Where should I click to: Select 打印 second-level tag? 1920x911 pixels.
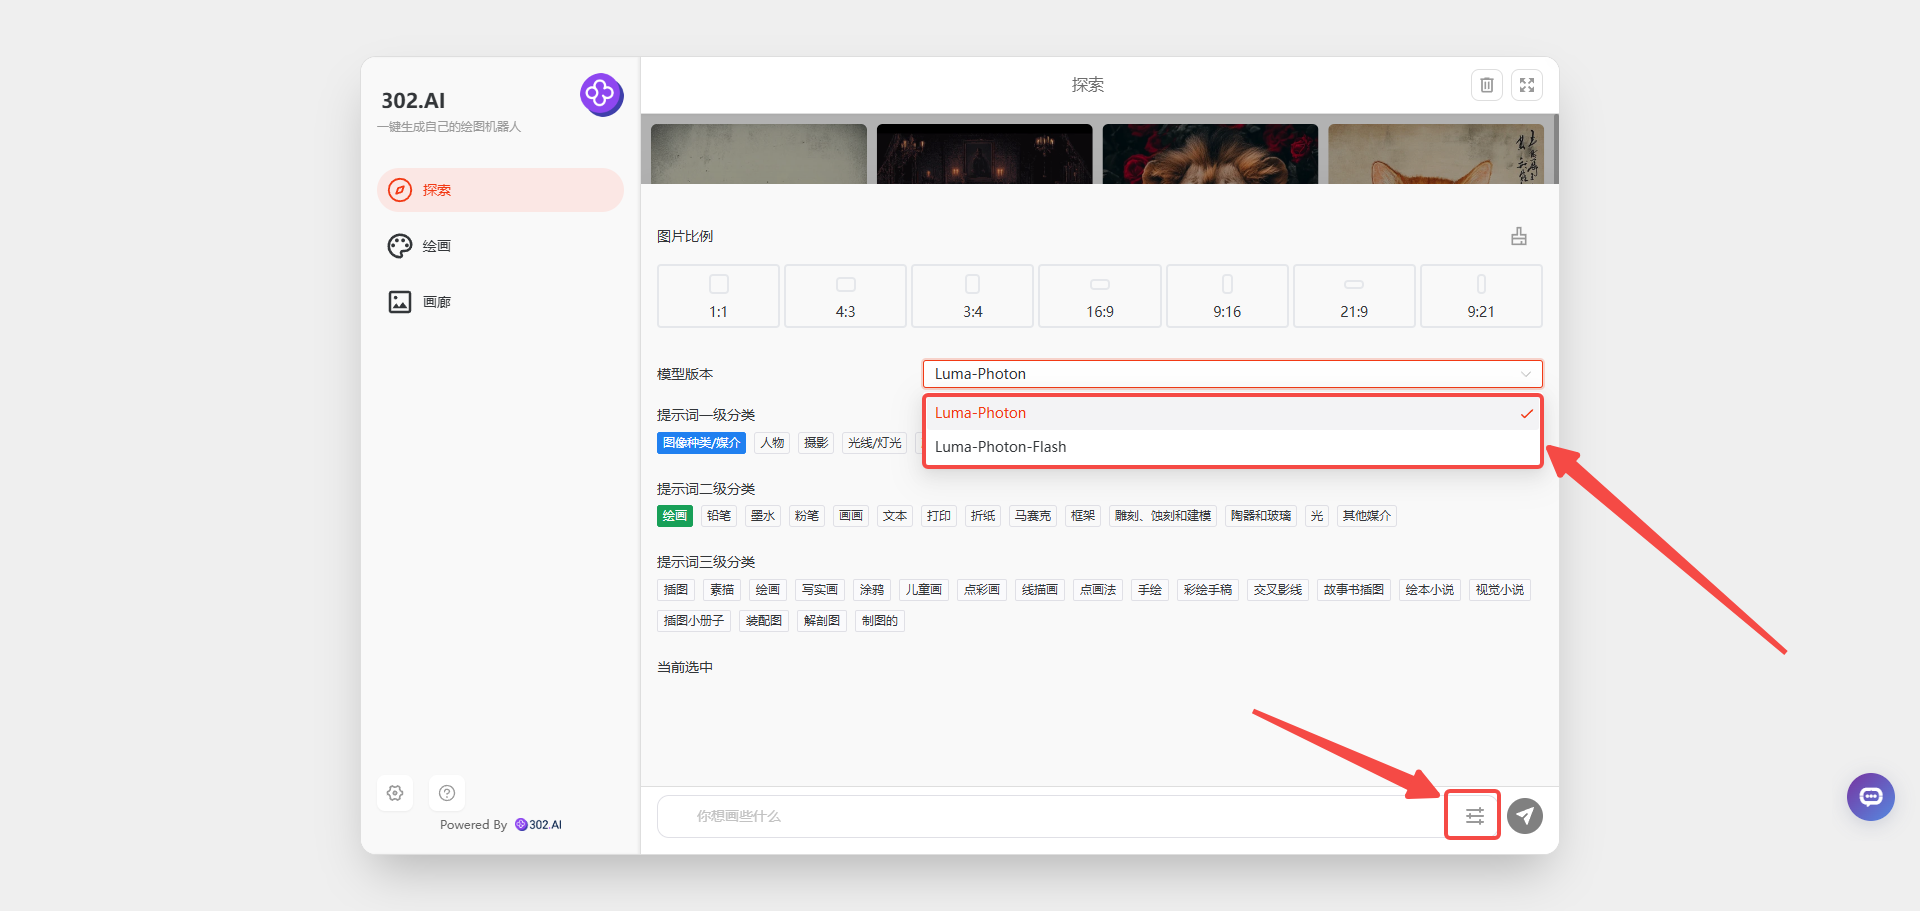pyautogui.click(x=939, y=516)
